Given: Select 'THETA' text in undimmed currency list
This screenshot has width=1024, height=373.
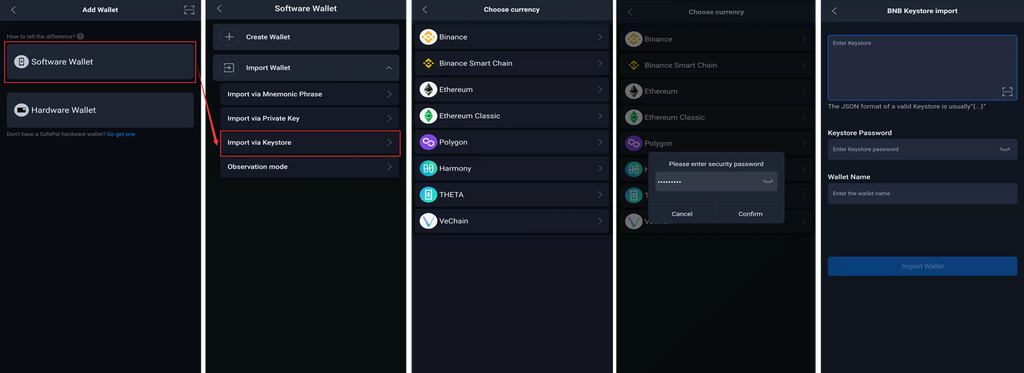Looking at the screenshot, I should (x=451, y=195).
